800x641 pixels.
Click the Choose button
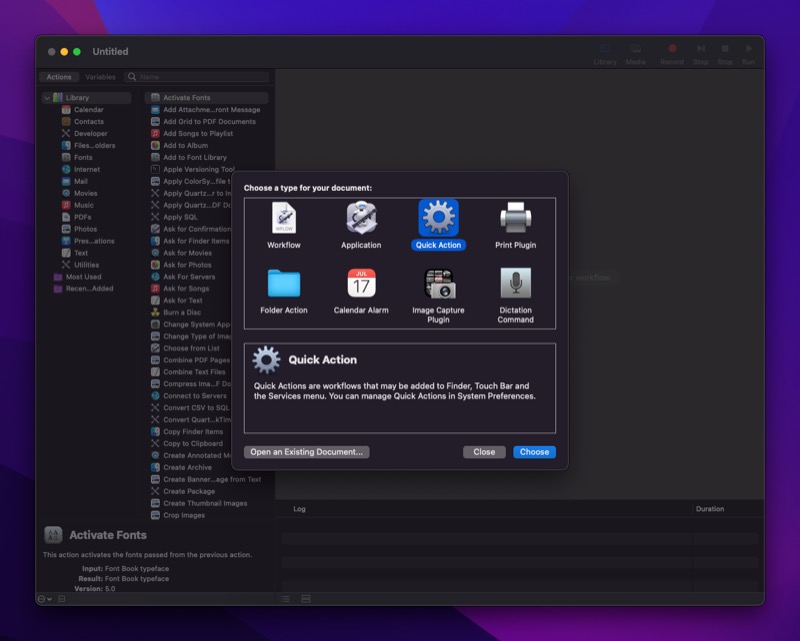point(534,452)
